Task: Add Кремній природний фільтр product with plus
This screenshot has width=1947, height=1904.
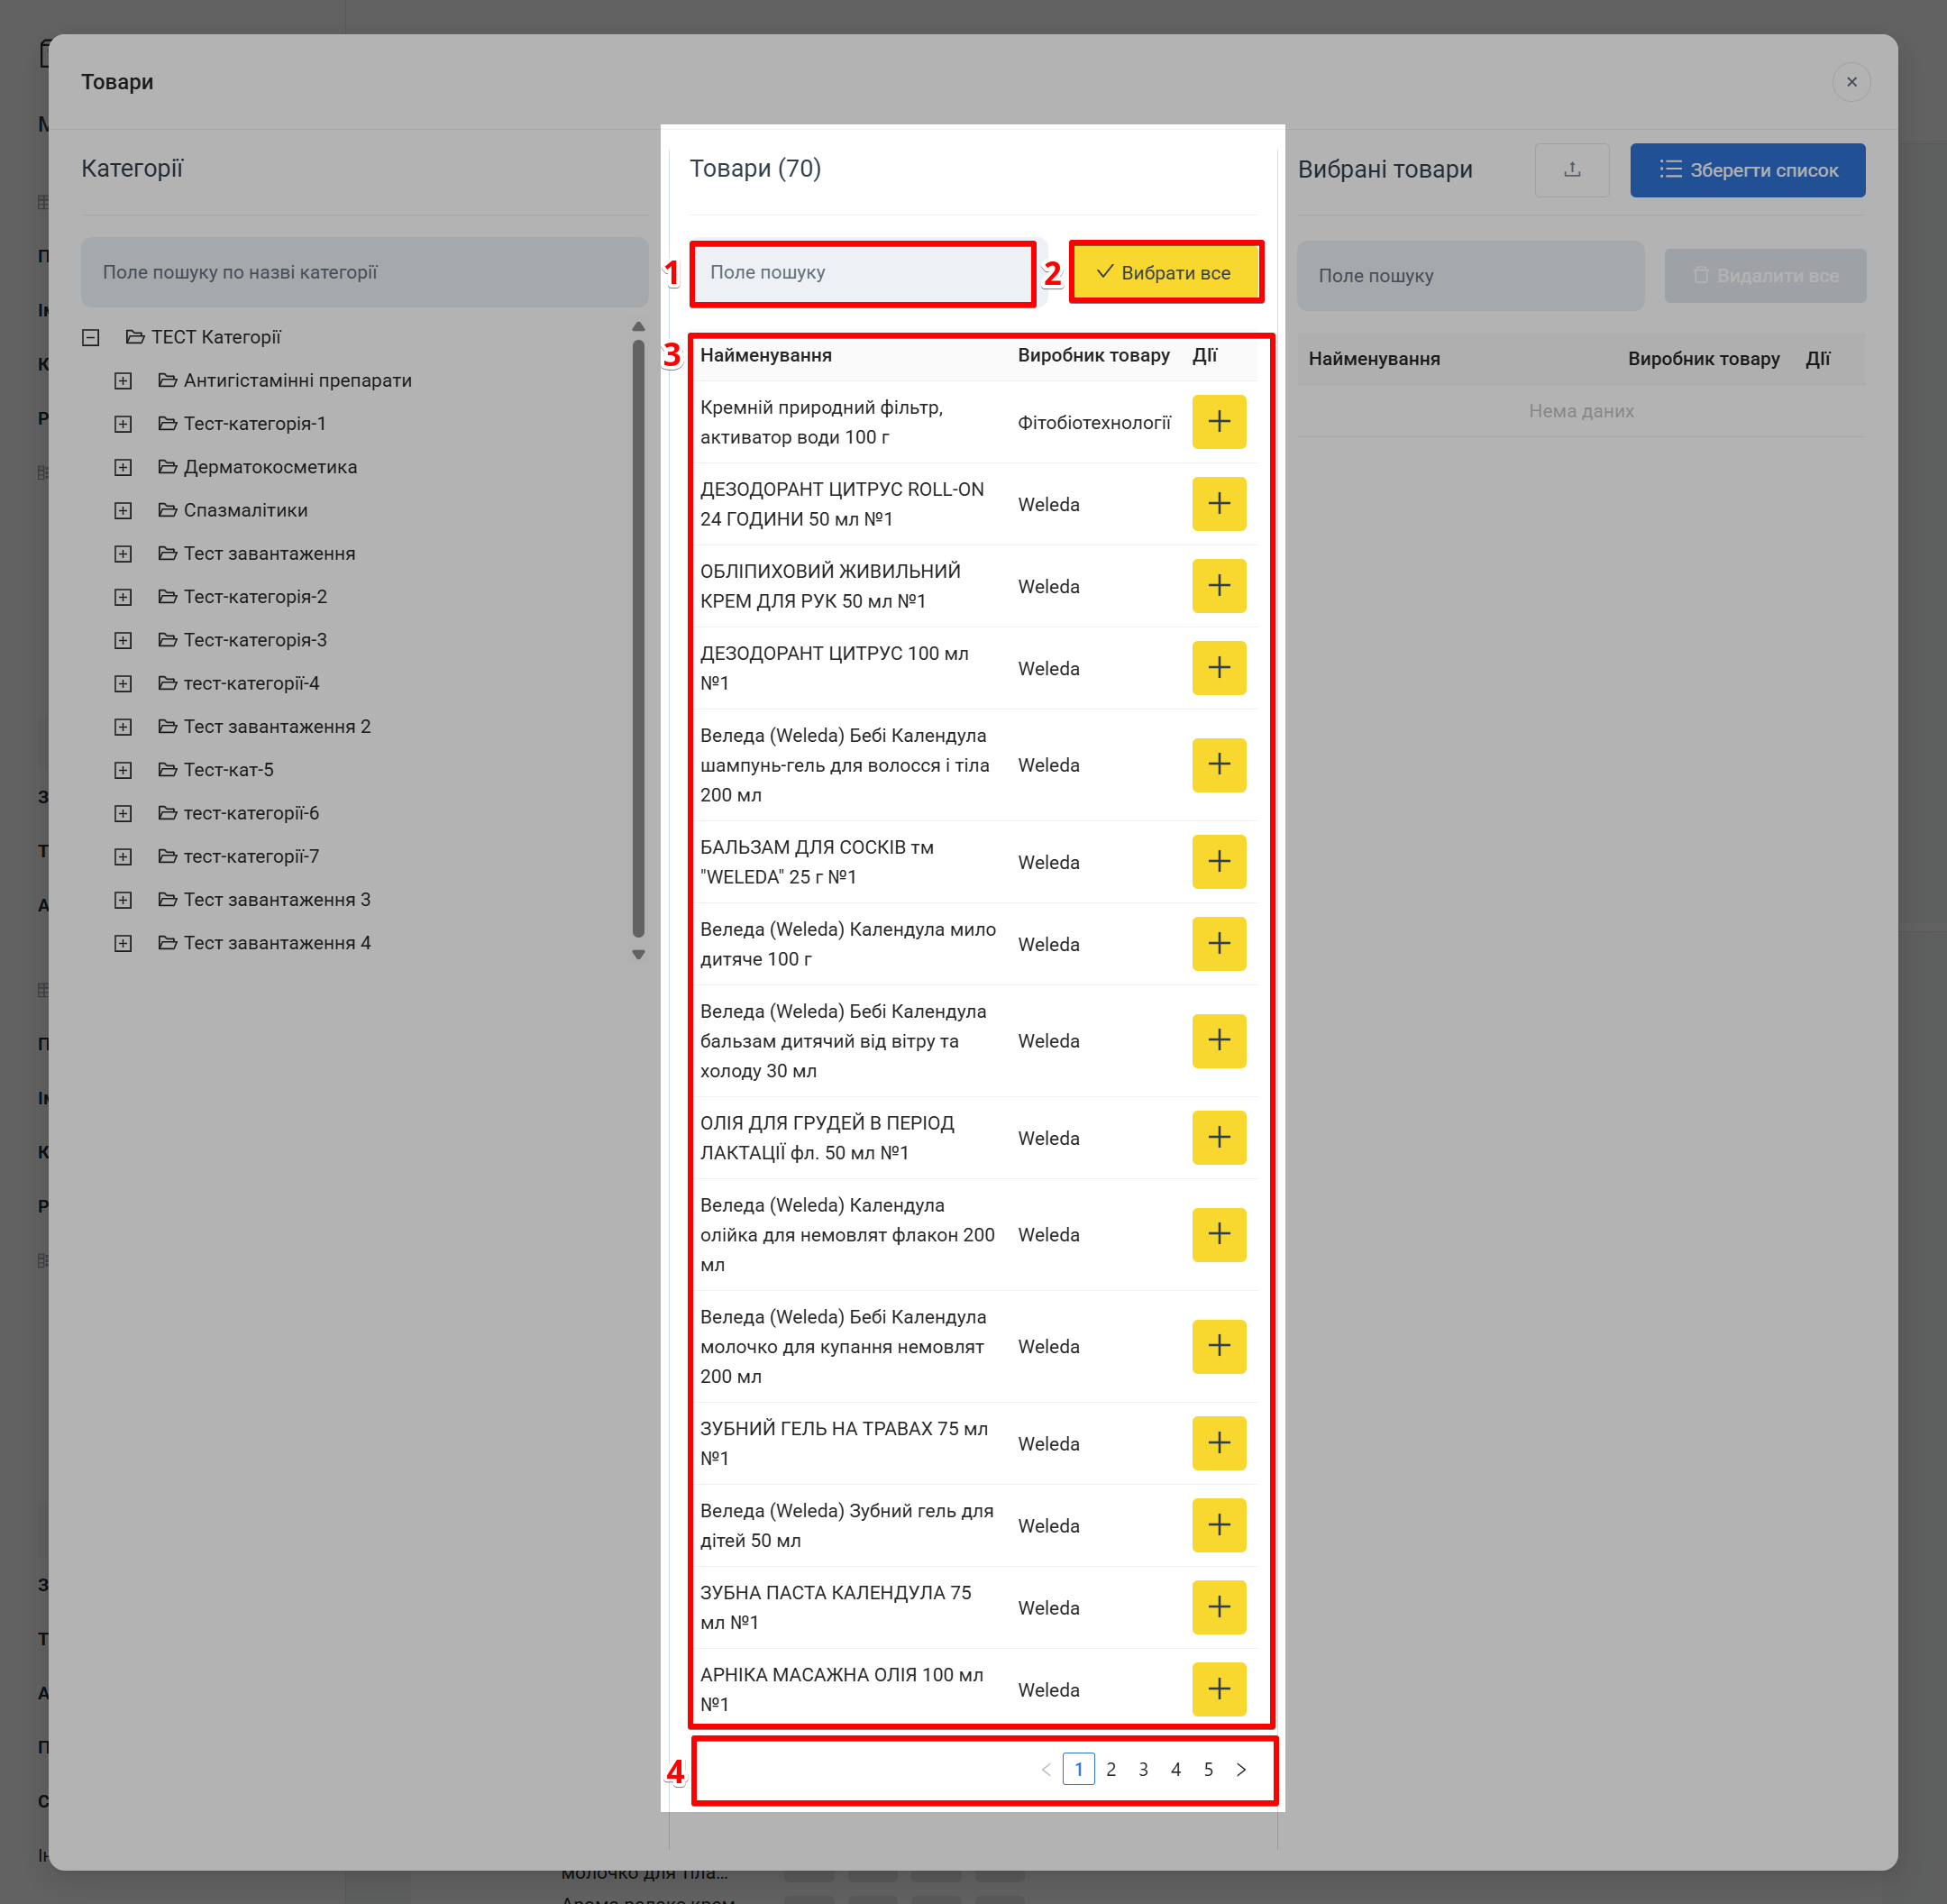Action: 1218,422
